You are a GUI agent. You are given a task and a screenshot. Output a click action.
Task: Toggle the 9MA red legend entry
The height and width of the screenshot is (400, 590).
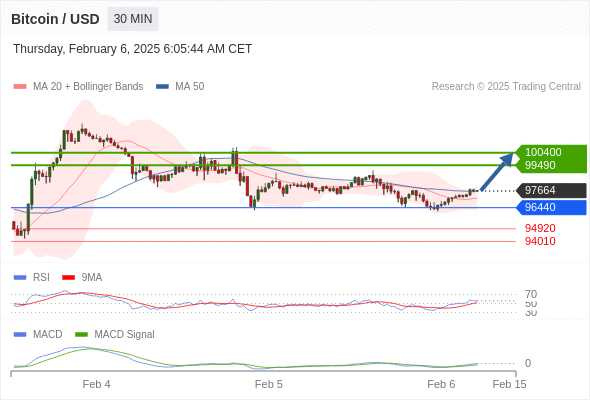[82, 277]
